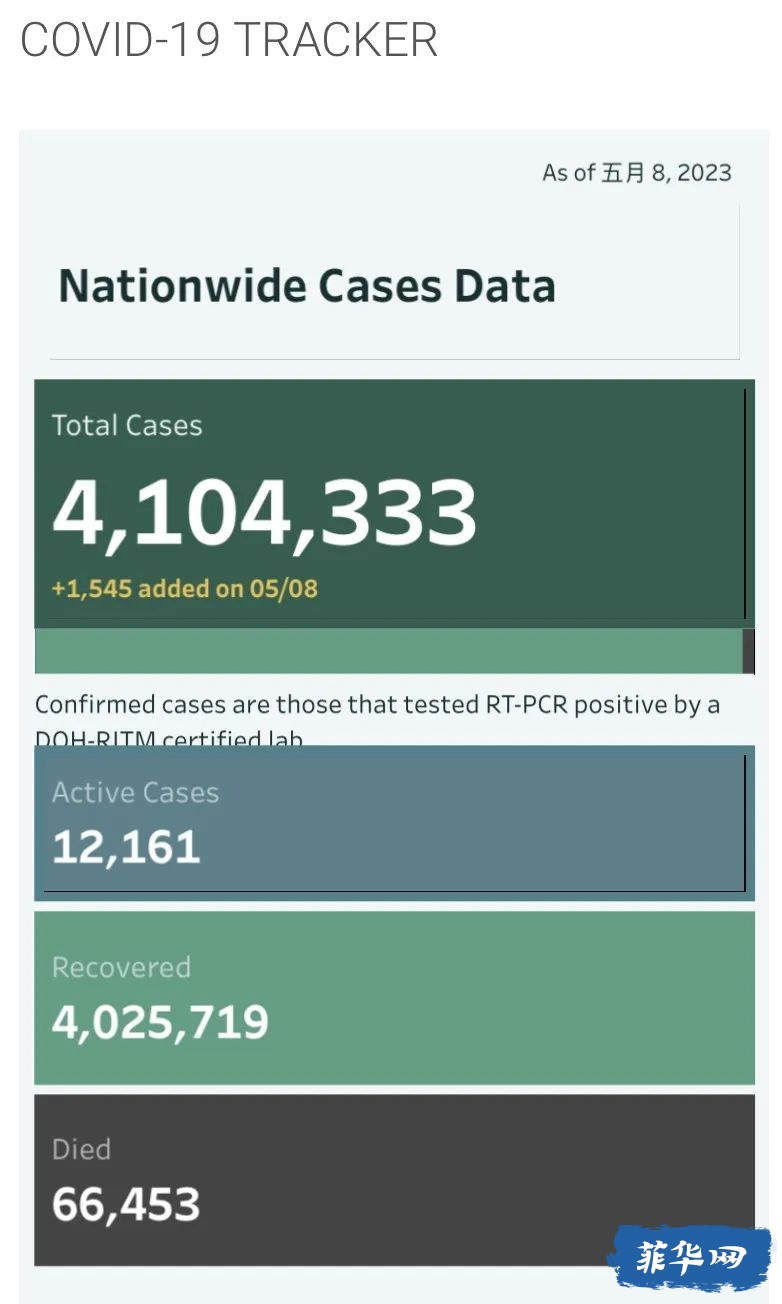
Task: Click the 4,104,333 total cases figure
Action: pos(265,512)
